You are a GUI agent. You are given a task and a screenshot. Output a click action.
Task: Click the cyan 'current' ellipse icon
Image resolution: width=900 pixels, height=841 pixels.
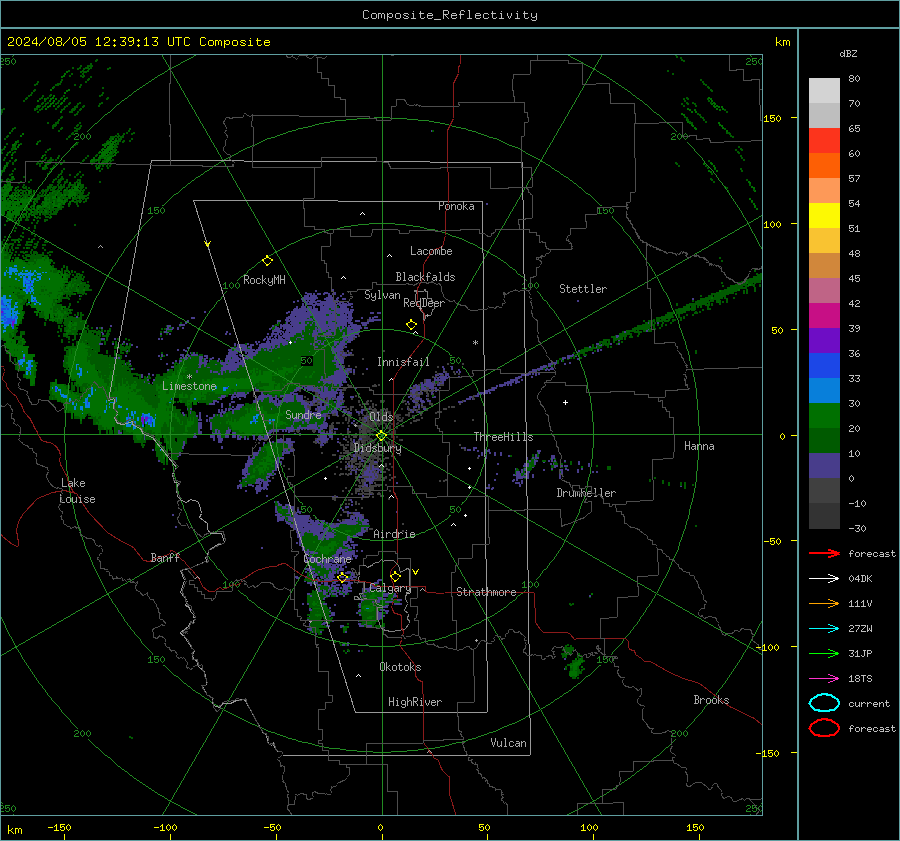click(824, 703)
